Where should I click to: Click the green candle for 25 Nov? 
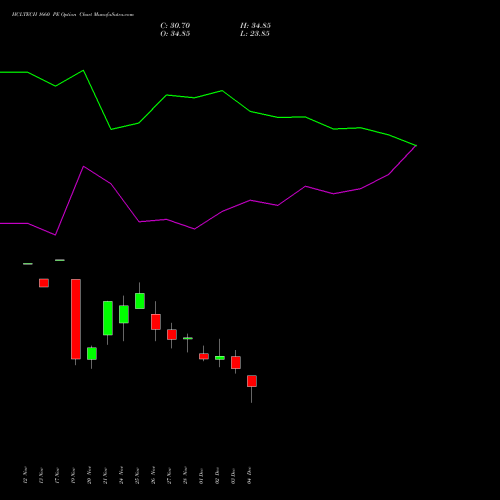[140, 301]
